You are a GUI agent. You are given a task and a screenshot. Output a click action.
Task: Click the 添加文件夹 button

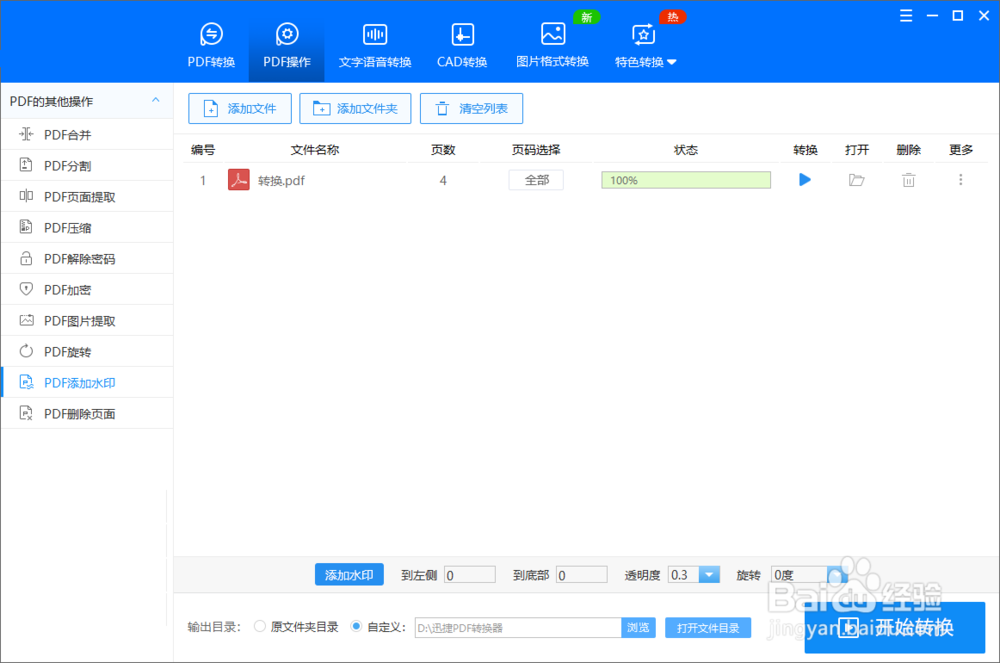coord(355,108)
